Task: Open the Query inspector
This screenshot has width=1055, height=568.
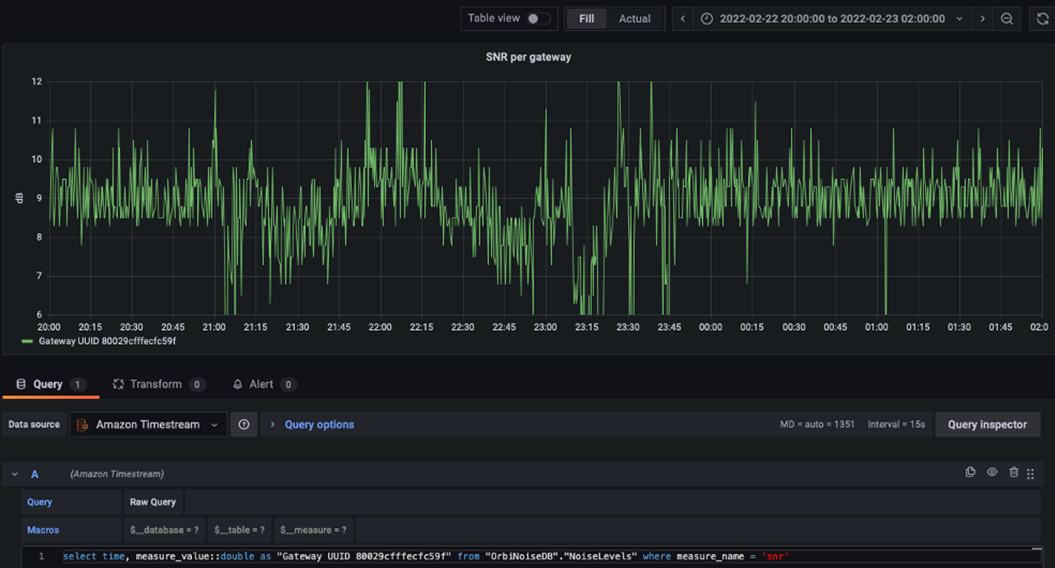Action: (x=986, y=425)
